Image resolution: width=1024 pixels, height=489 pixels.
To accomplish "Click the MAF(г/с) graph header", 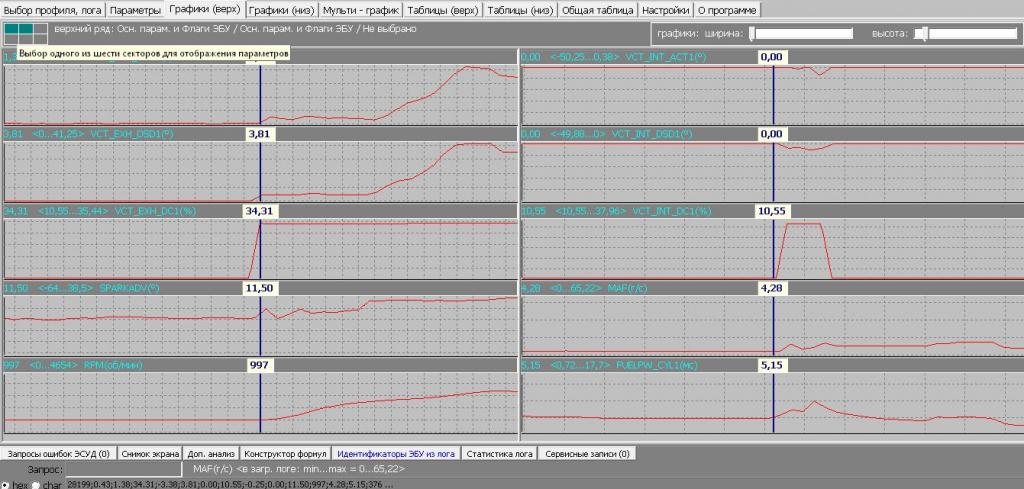I will click(x=773, y=288).
